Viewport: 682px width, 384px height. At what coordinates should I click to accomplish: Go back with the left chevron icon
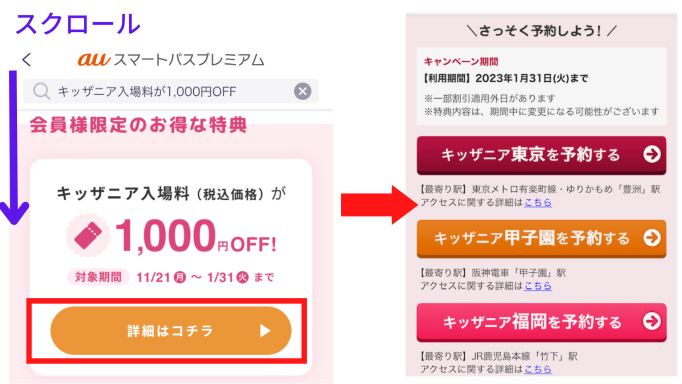(x=27, y=60)
